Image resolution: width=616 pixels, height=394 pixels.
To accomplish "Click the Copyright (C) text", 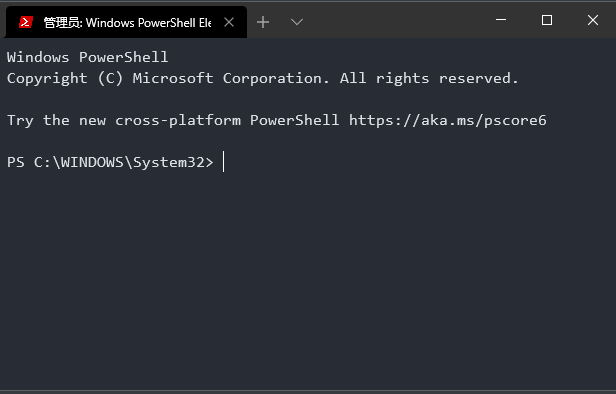I will click(x=65, y=79).
